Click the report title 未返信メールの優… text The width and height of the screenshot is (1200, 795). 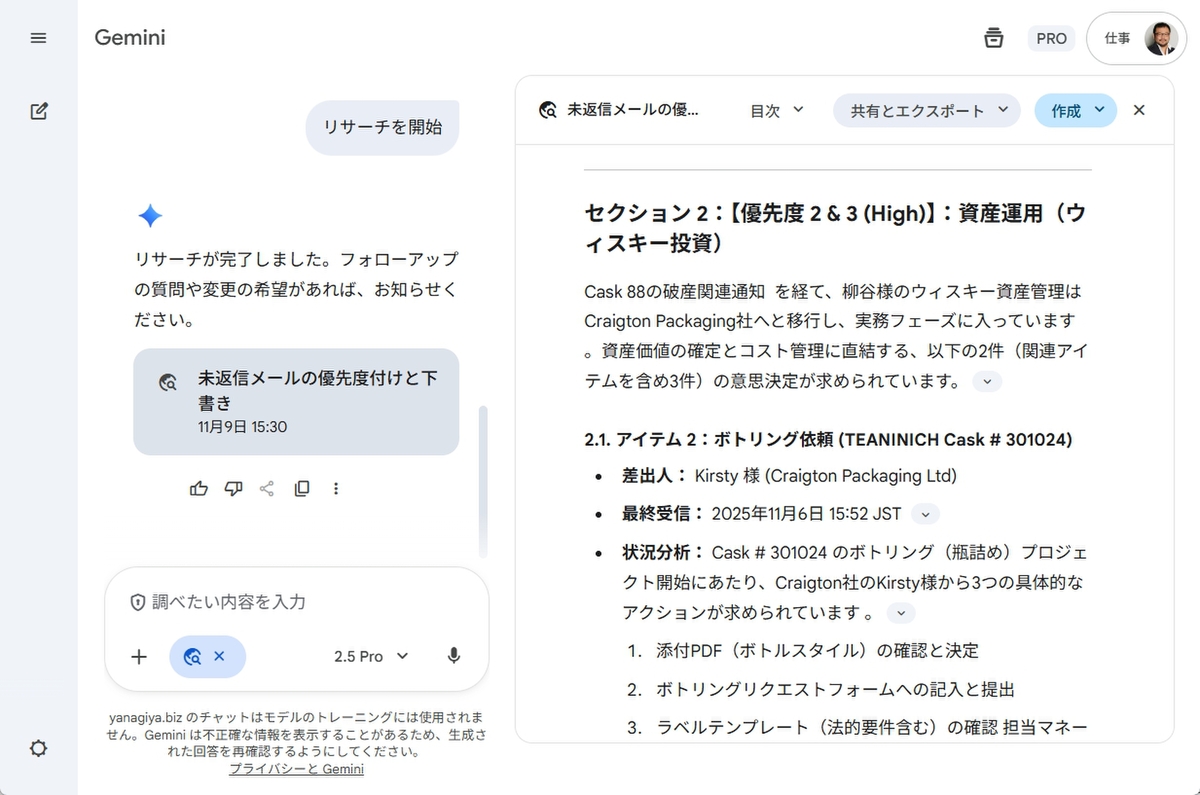[633, 111]
